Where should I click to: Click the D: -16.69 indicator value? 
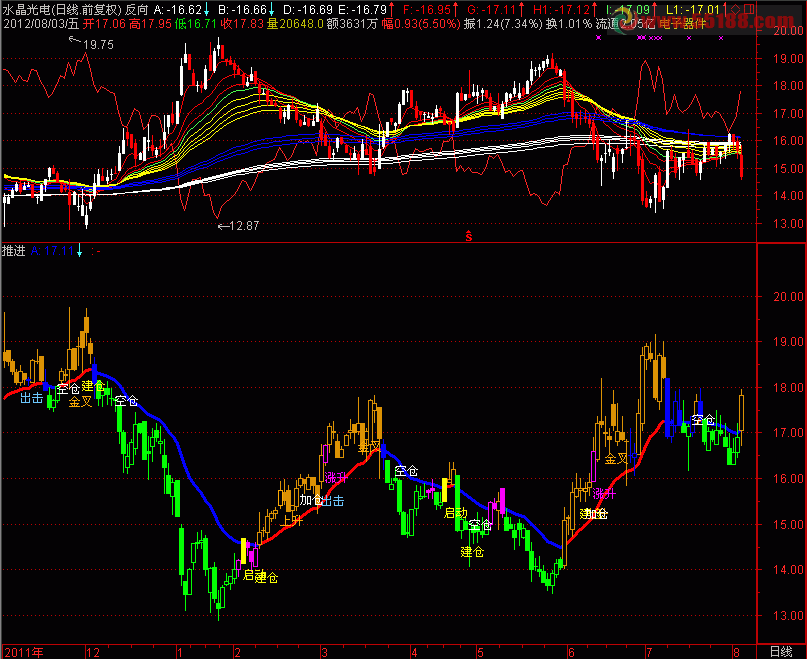click(308, 9)
